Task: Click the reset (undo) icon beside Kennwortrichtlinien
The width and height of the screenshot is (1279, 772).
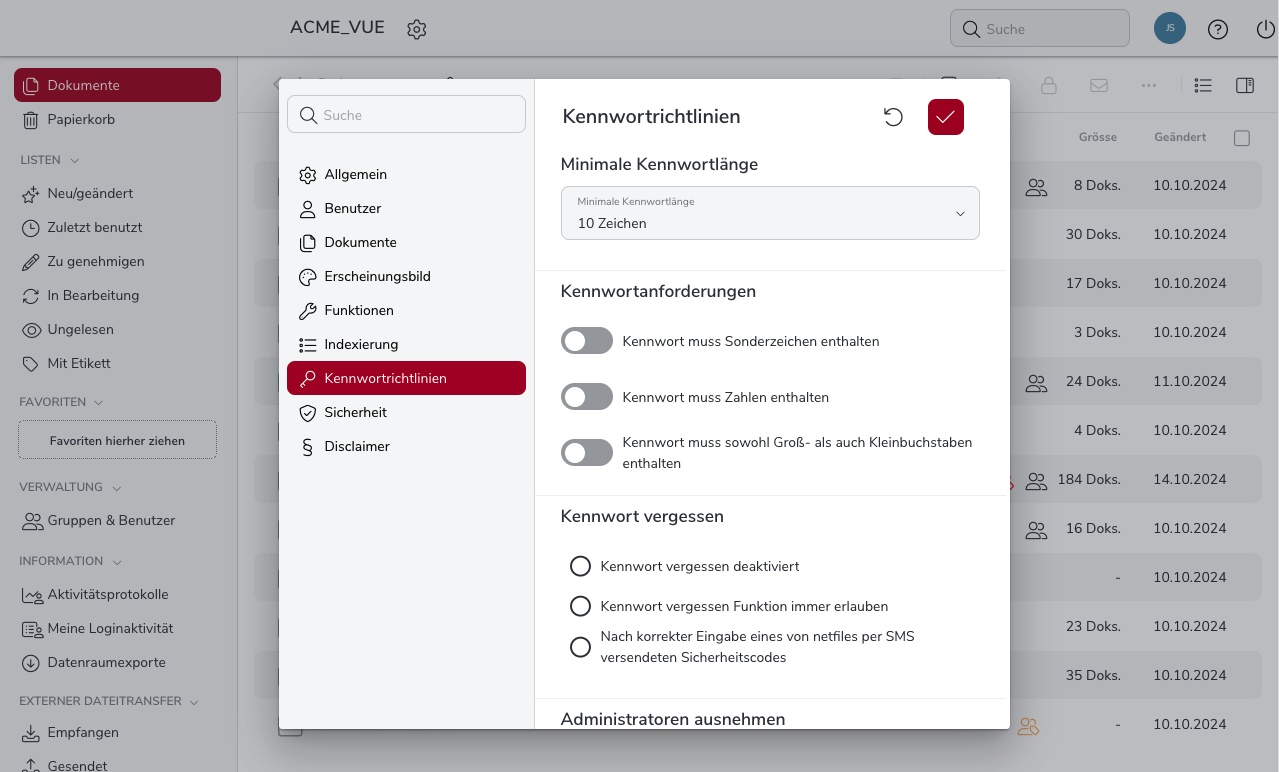Action: coord(893,117)
